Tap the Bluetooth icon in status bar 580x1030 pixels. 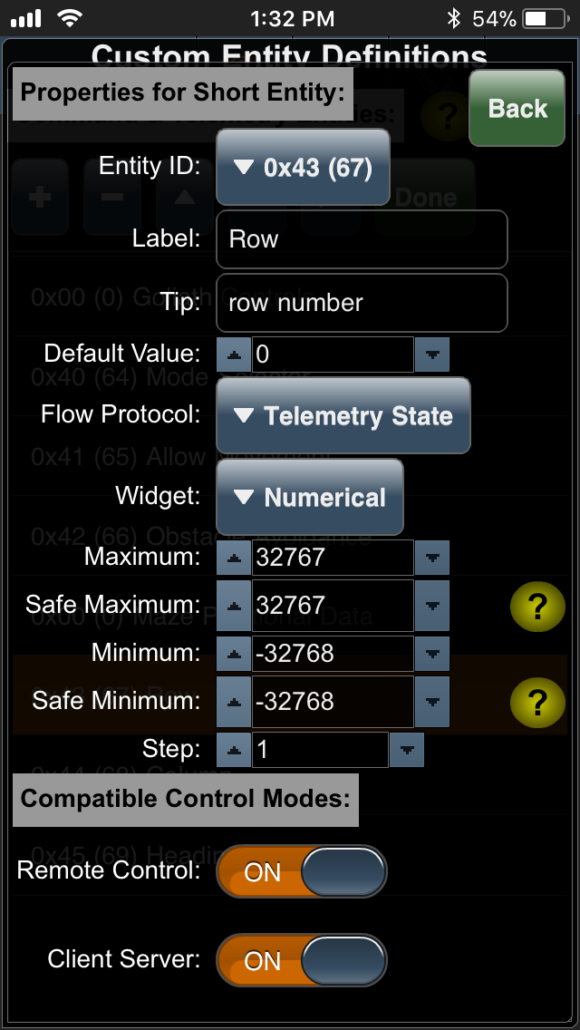[x=453, y=18]
